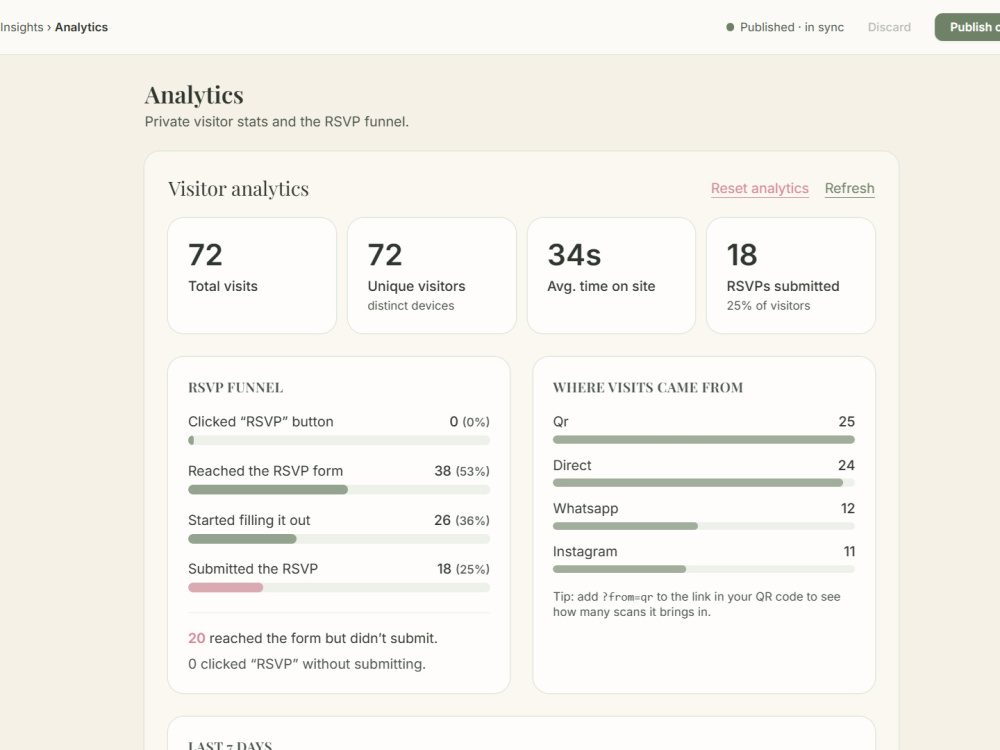Click '0 clicked RSVP without submitting' text
Viewport: 1000px width, 750px height.
pos(307,664)
